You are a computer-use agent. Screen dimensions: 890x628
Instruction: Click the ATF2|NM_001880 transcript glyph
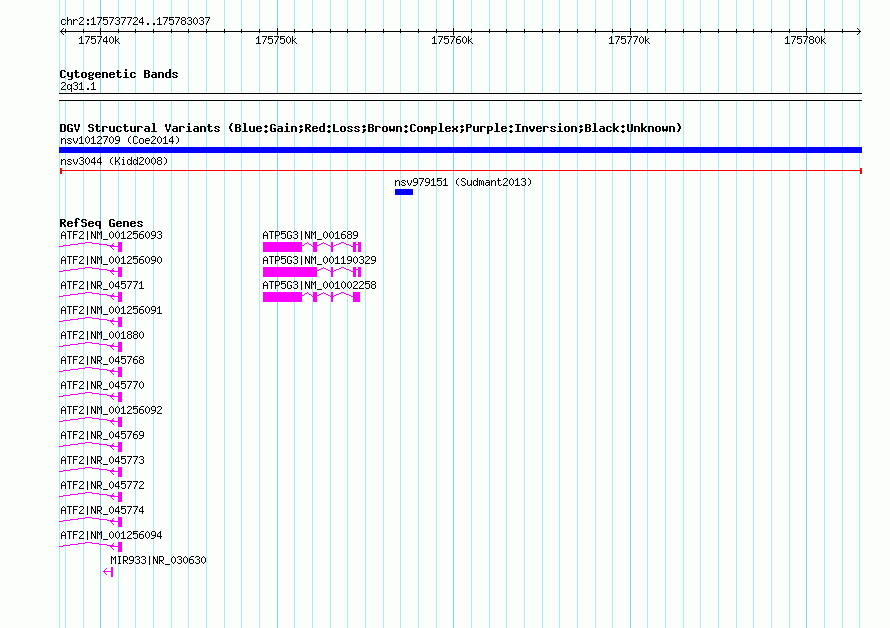click(x=91, y=346)
